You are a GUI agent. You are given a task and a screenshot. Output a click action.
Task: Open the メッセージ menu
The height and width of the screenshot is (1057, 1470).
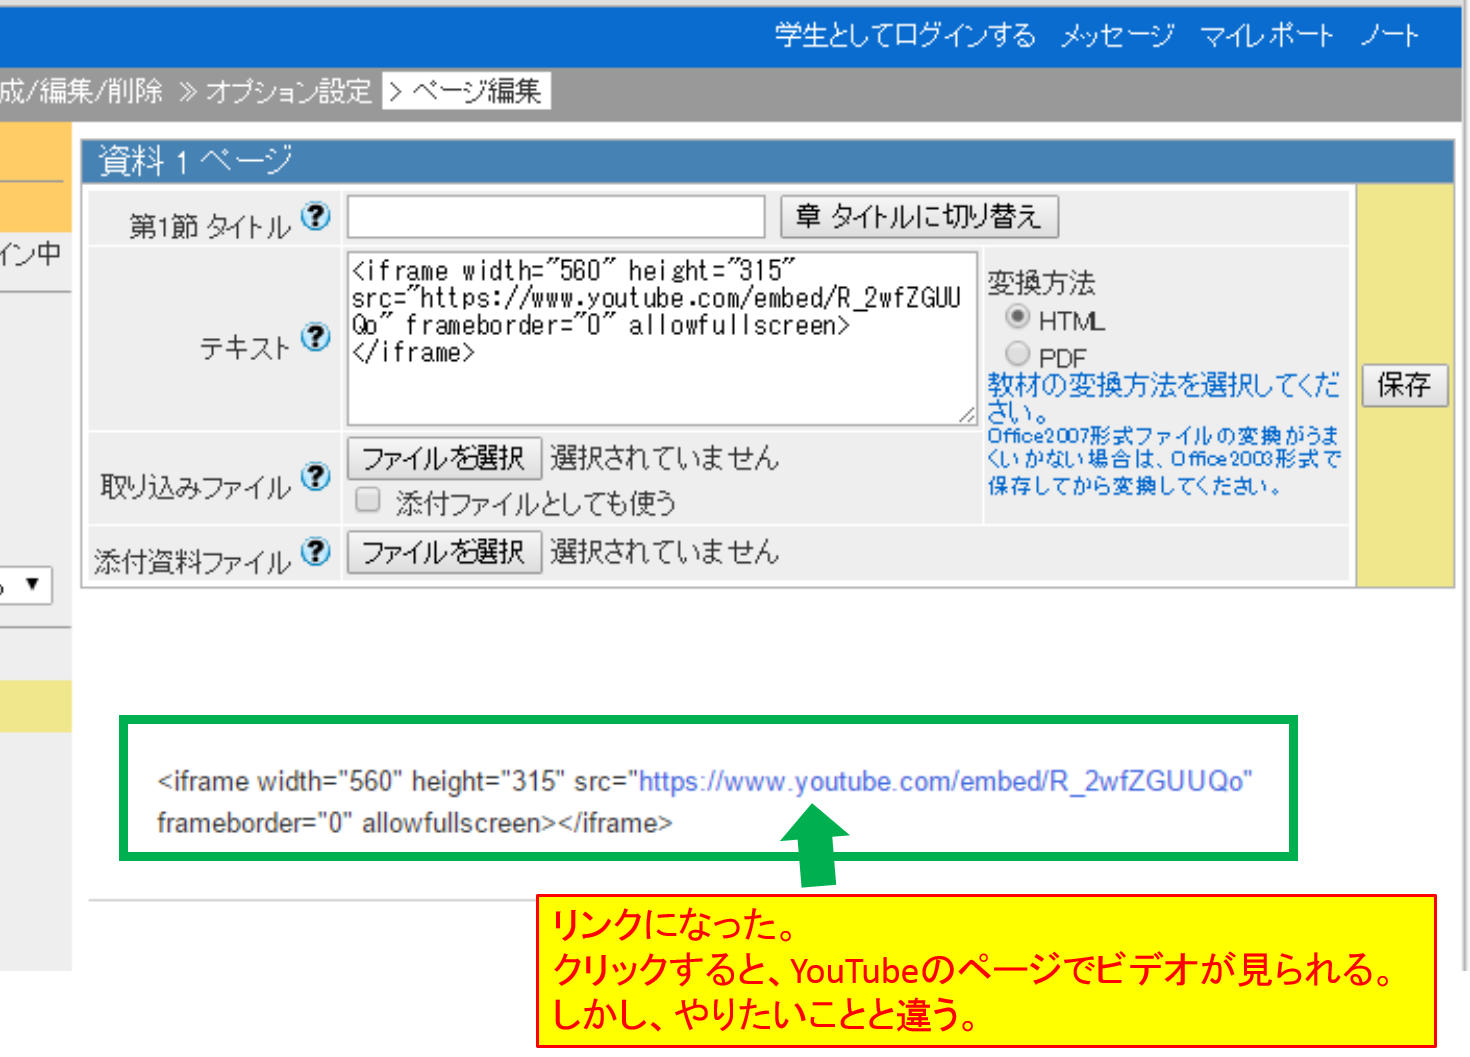(x=1117, y=36)
